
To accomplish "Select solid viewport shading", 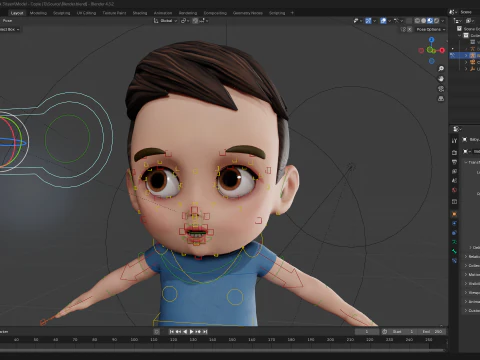I will point(424,21).
